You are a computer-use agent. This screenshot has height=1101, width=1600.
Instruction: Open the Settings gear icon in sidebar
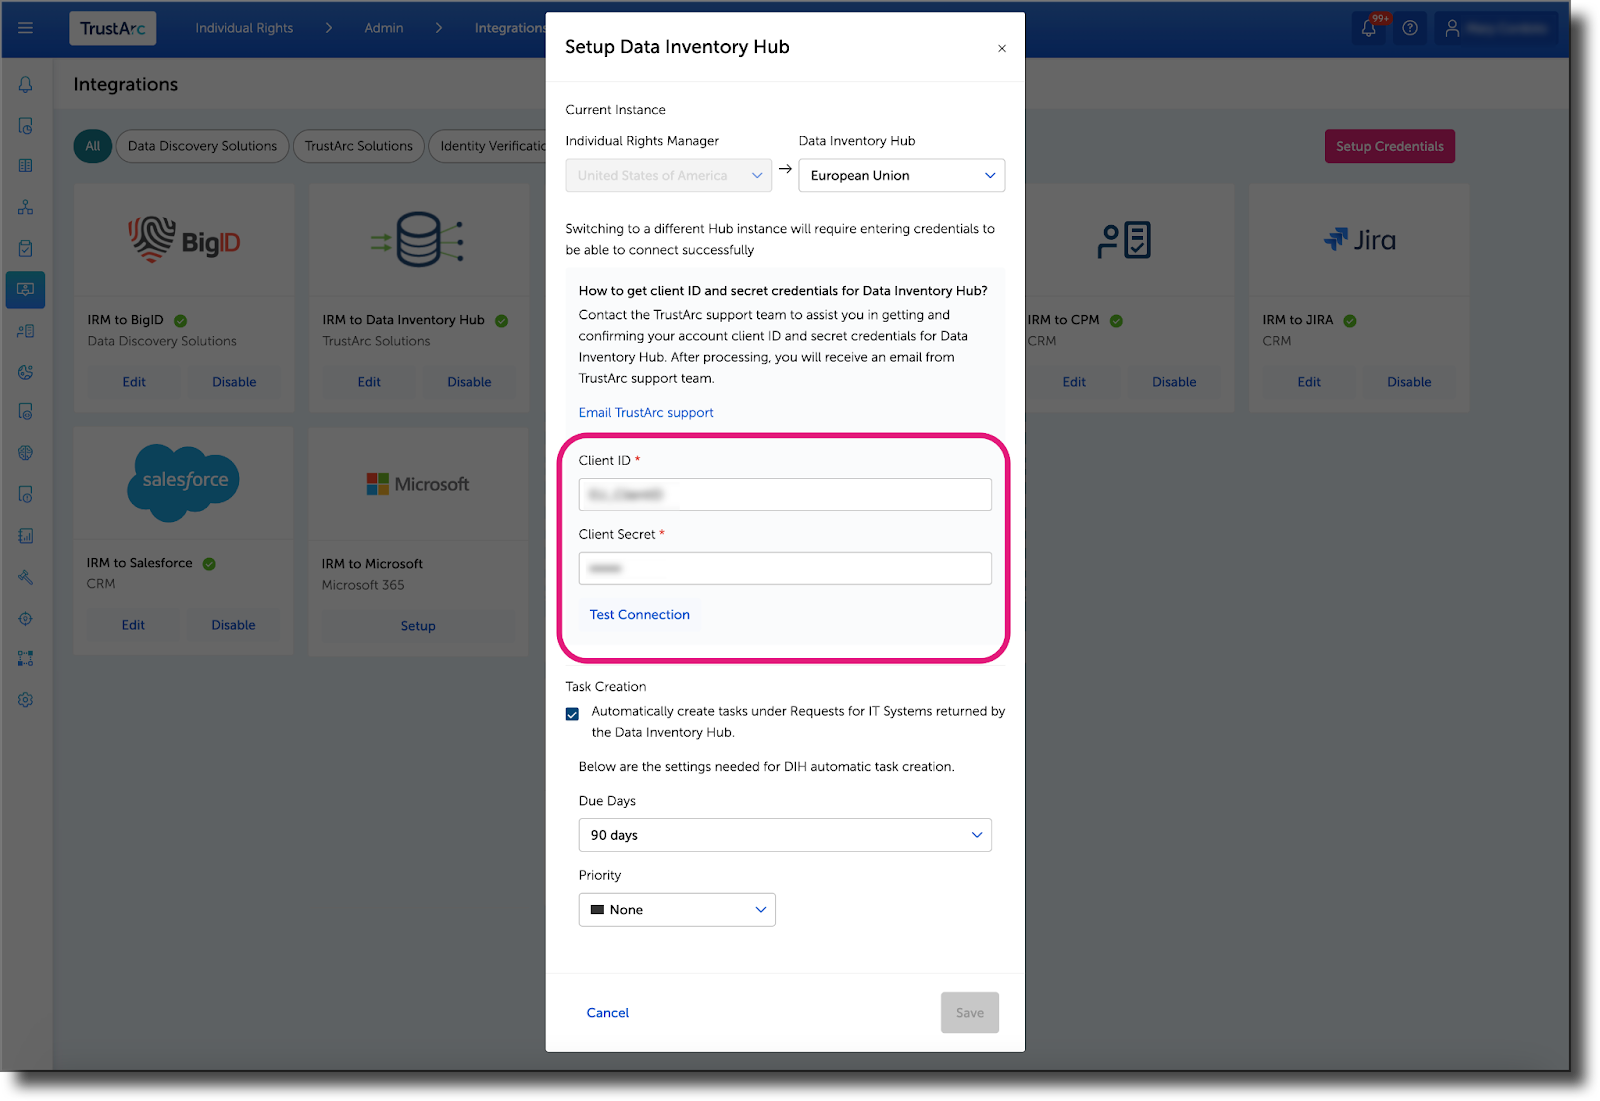[x=25, y=699]
